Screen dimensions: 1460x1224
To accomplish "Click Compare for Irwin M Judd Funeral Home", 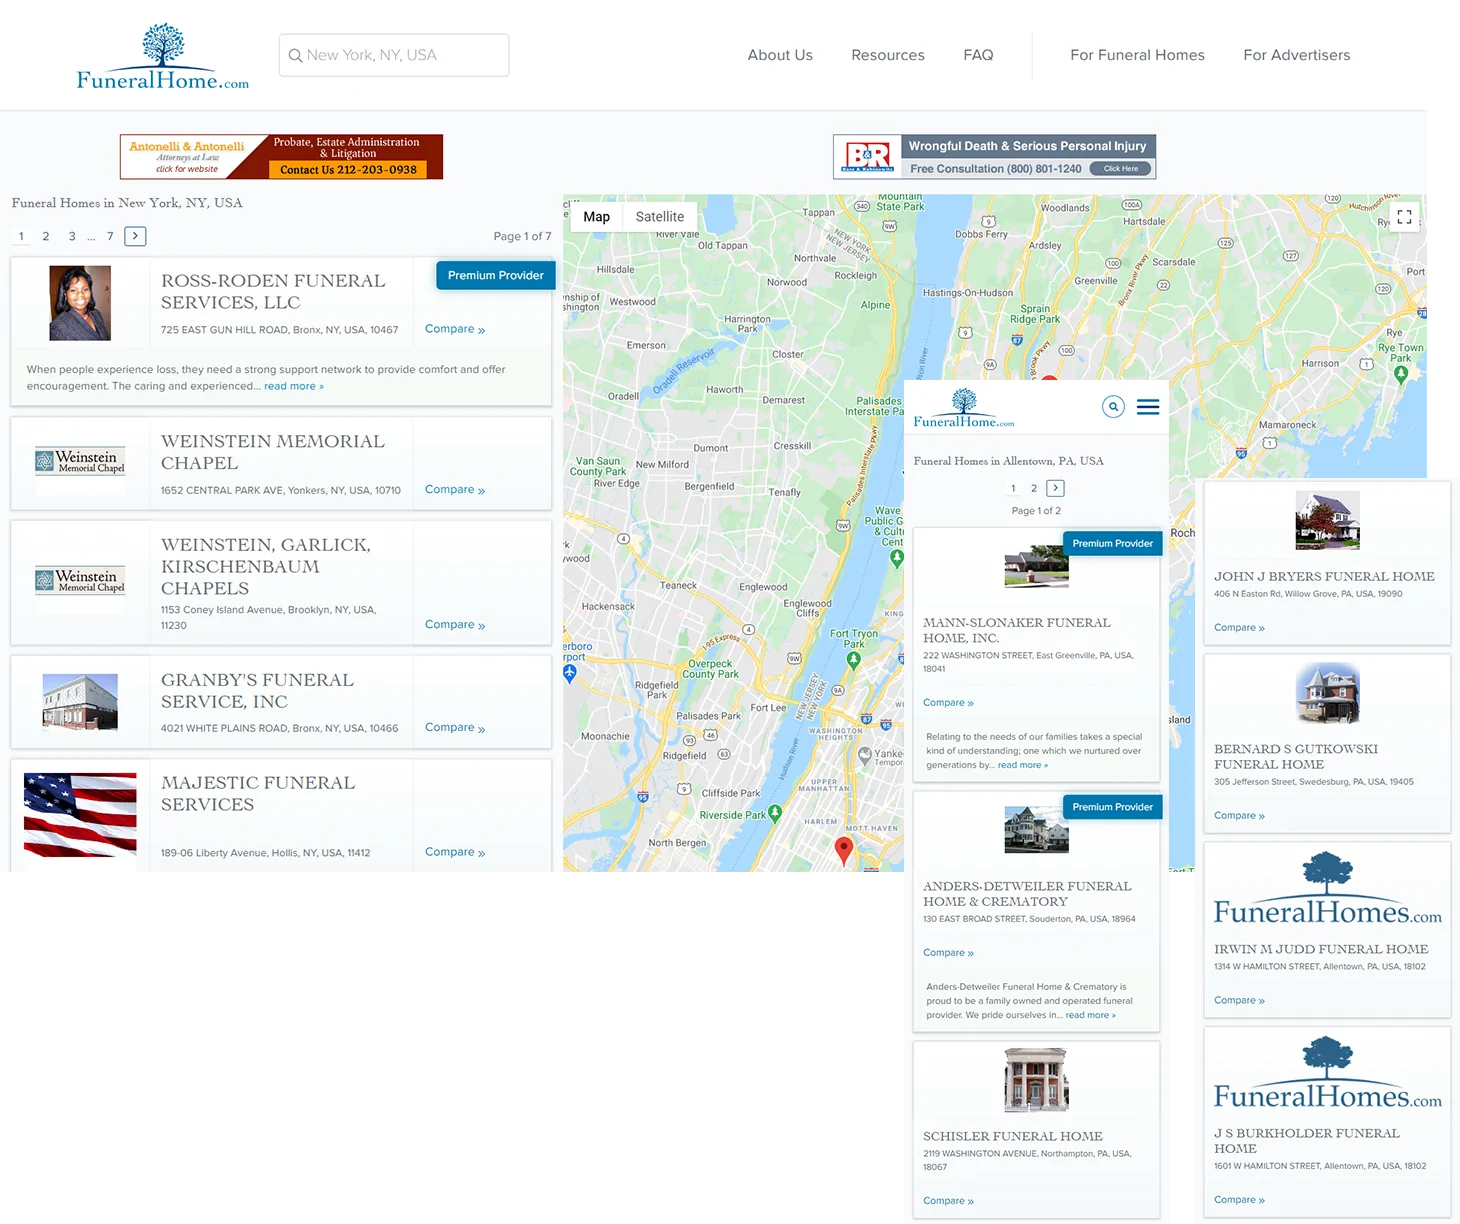I will 1239,1000.
